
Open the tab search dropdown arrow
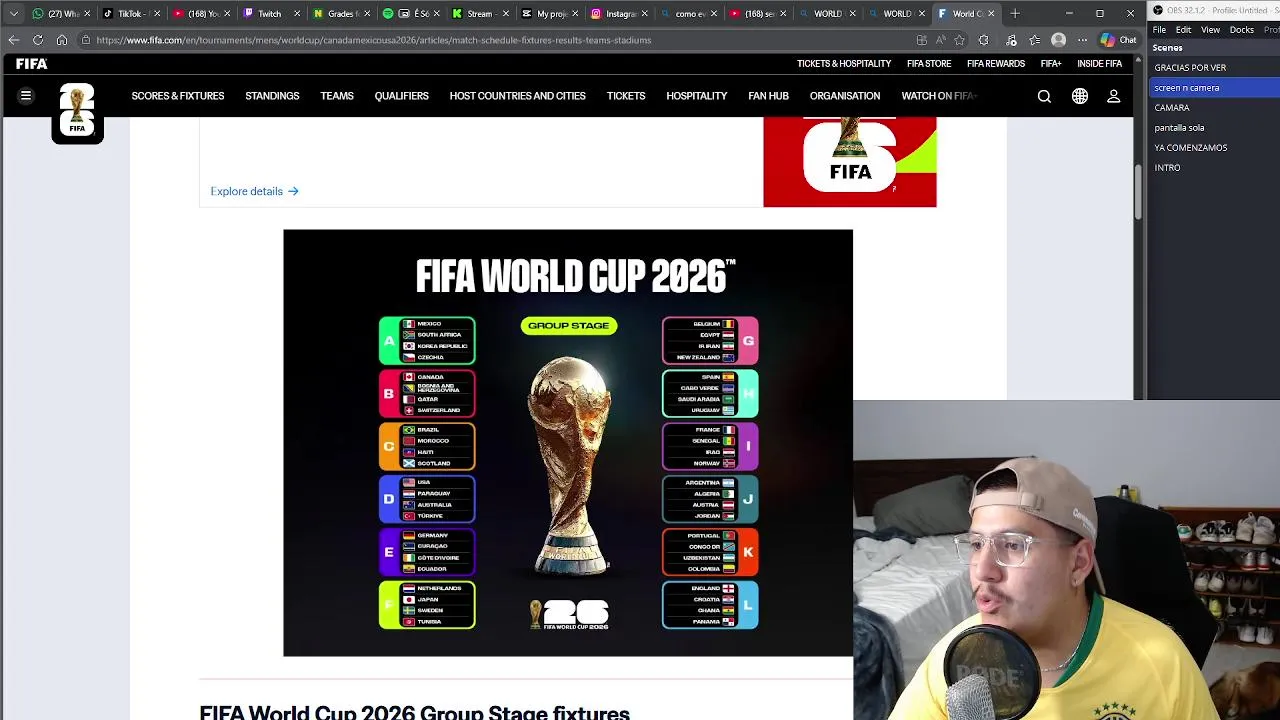click(x=13, y=14)
